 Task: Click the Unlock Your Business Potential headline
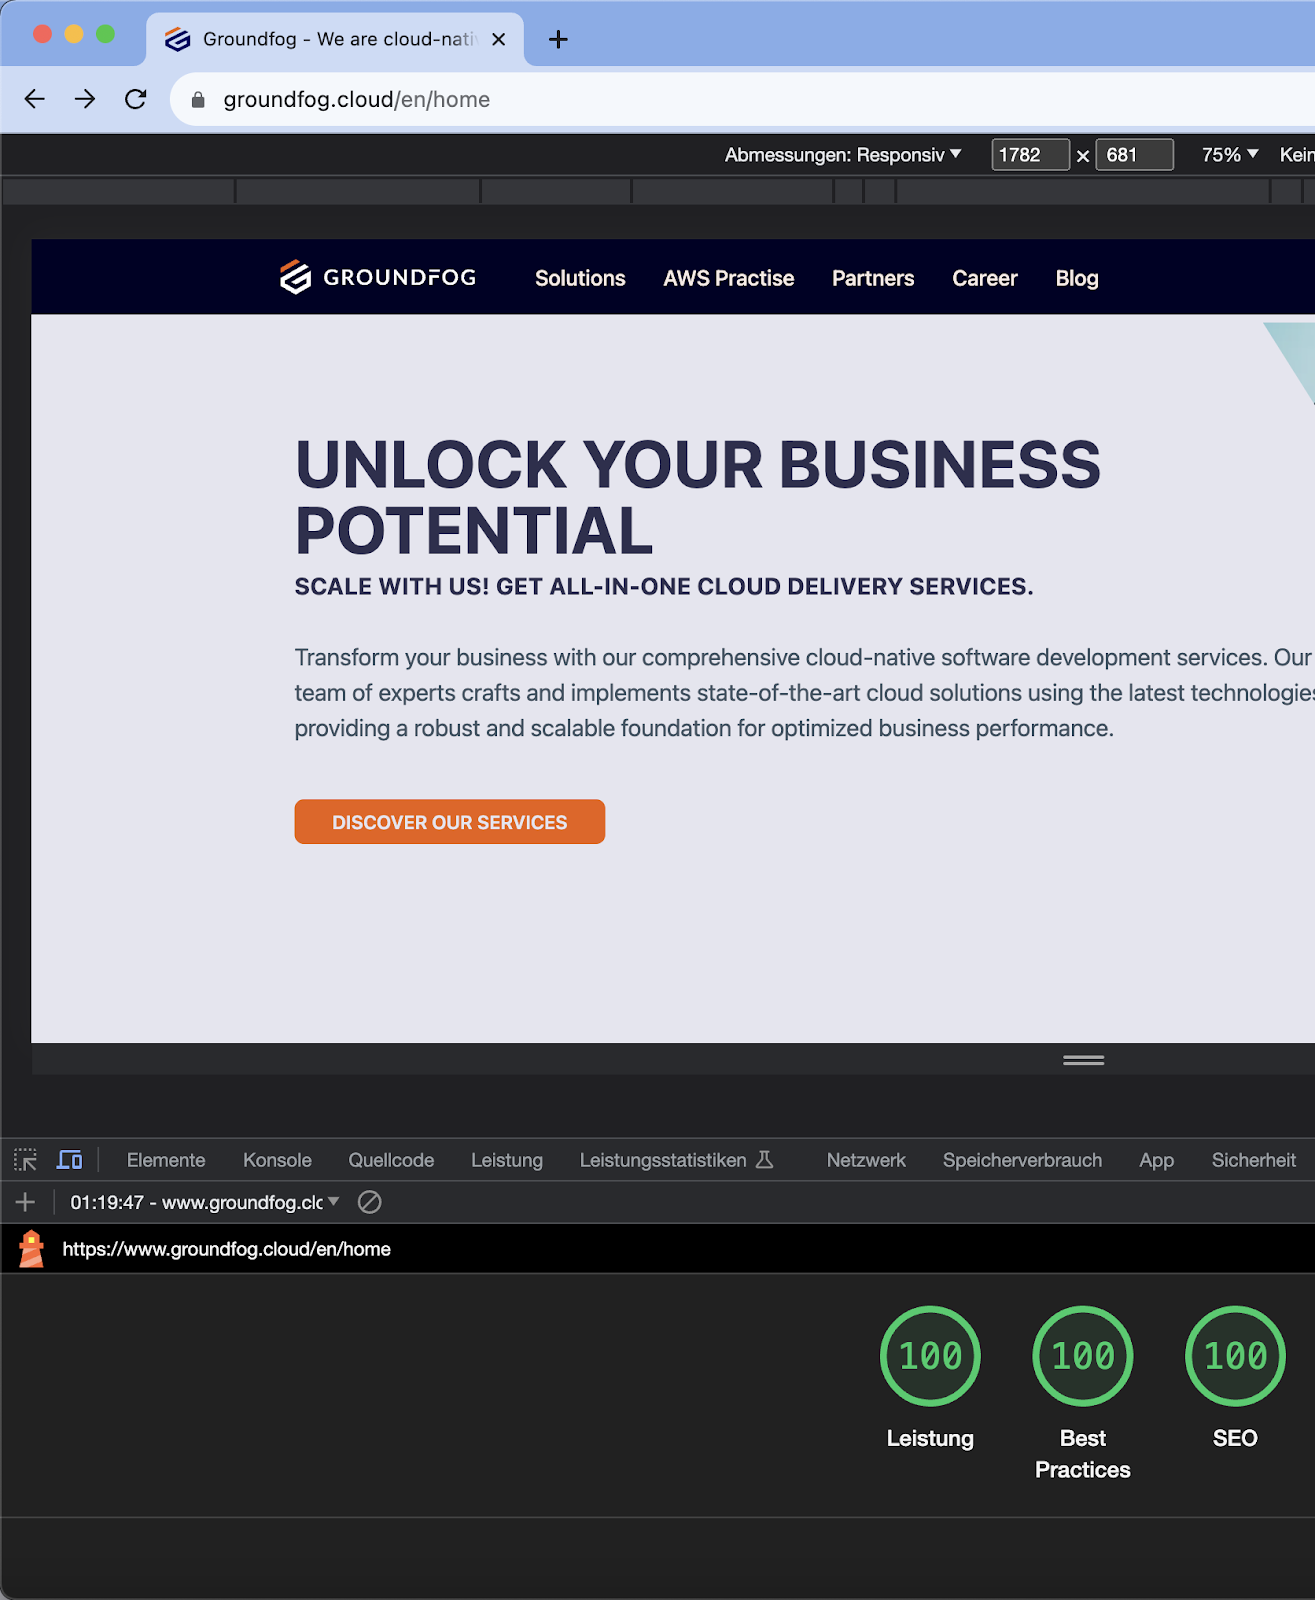[x=698, y=497]
